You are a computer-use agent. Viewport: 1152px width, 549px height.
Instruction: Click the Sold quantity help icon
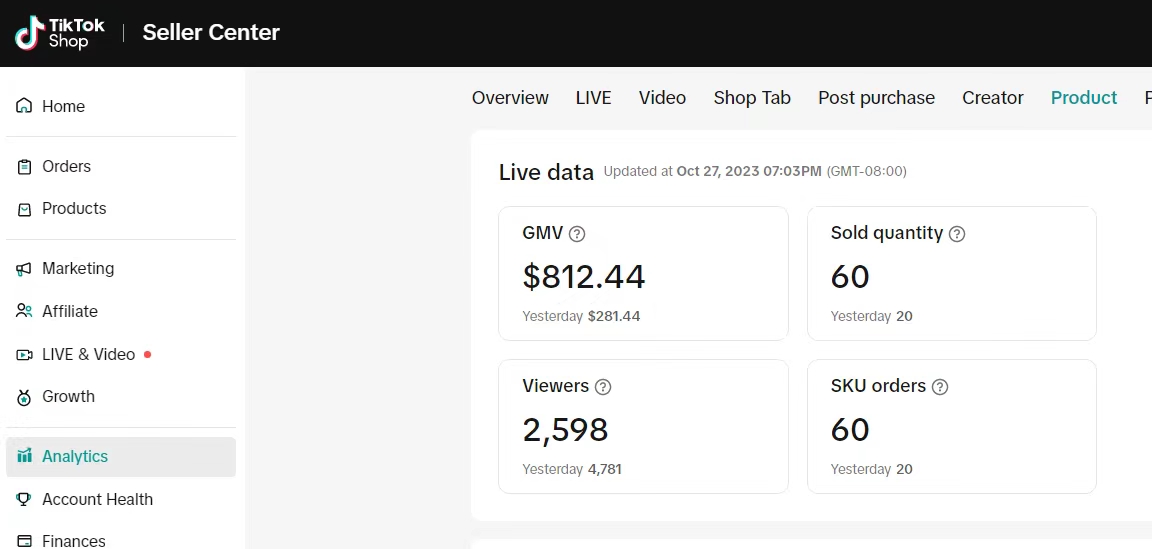(x=957, y=234)
